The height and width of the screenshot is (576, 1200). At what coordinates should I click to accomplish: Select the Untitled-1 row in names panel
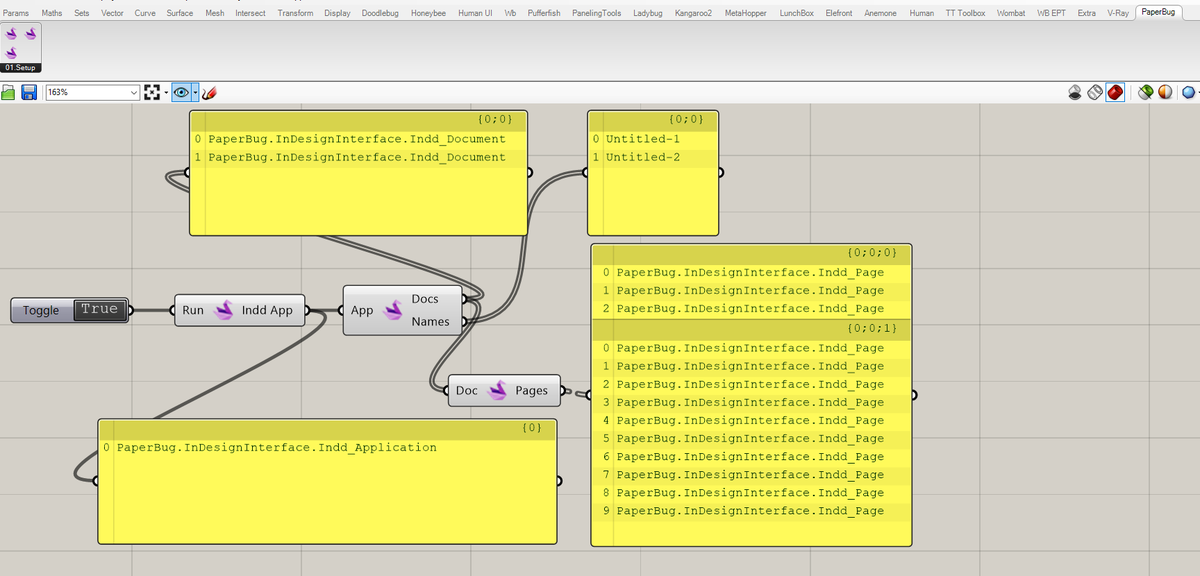click(x=652, y=139)
